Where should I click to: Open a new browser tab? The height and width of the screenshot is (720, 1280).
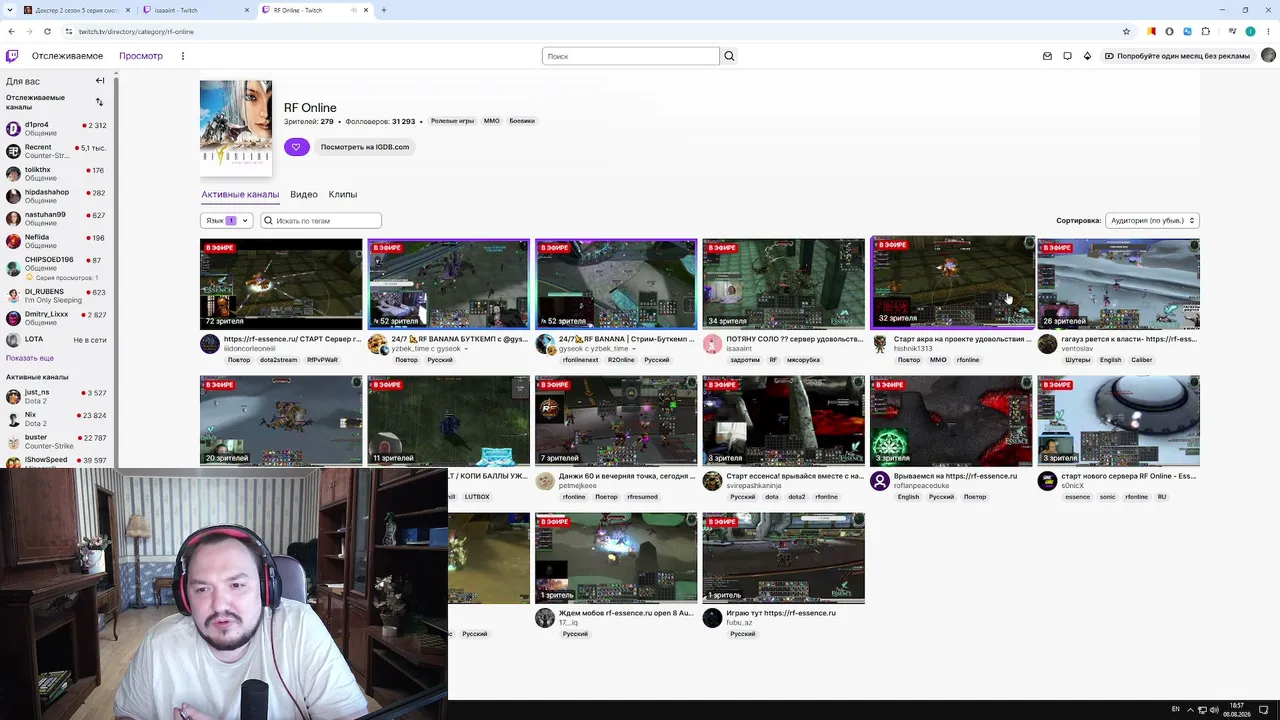pyautogui.click(x=384, y=10)
